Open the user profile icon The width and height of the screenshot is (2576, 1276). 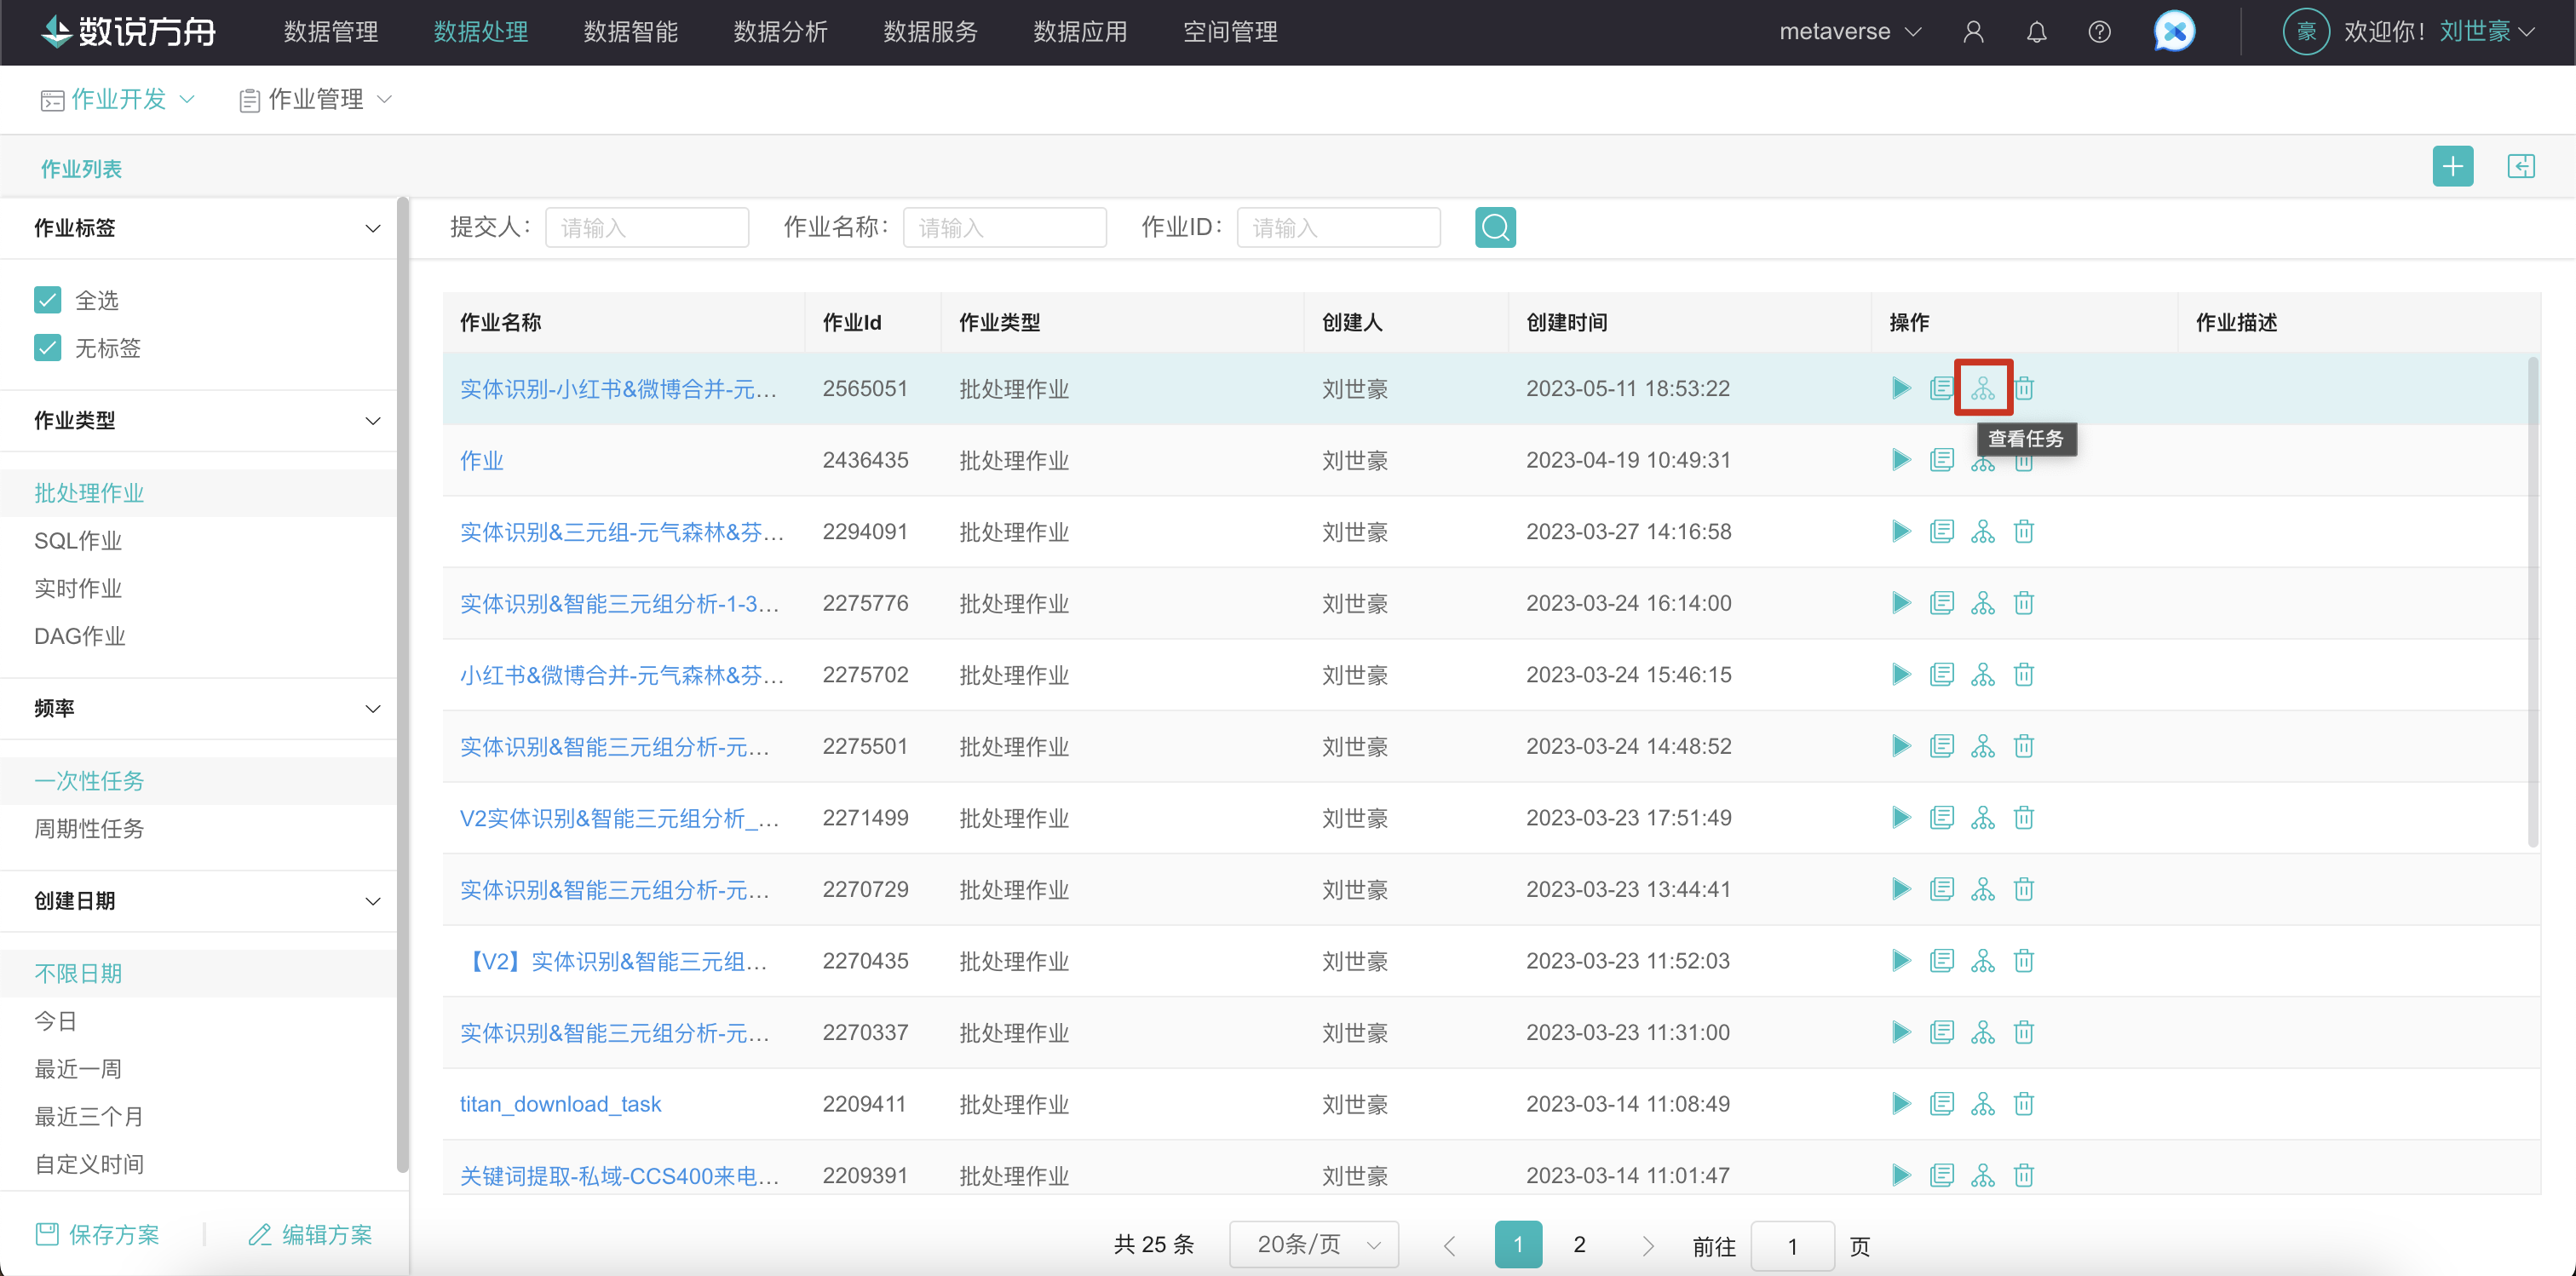[x=1973, y=32]
